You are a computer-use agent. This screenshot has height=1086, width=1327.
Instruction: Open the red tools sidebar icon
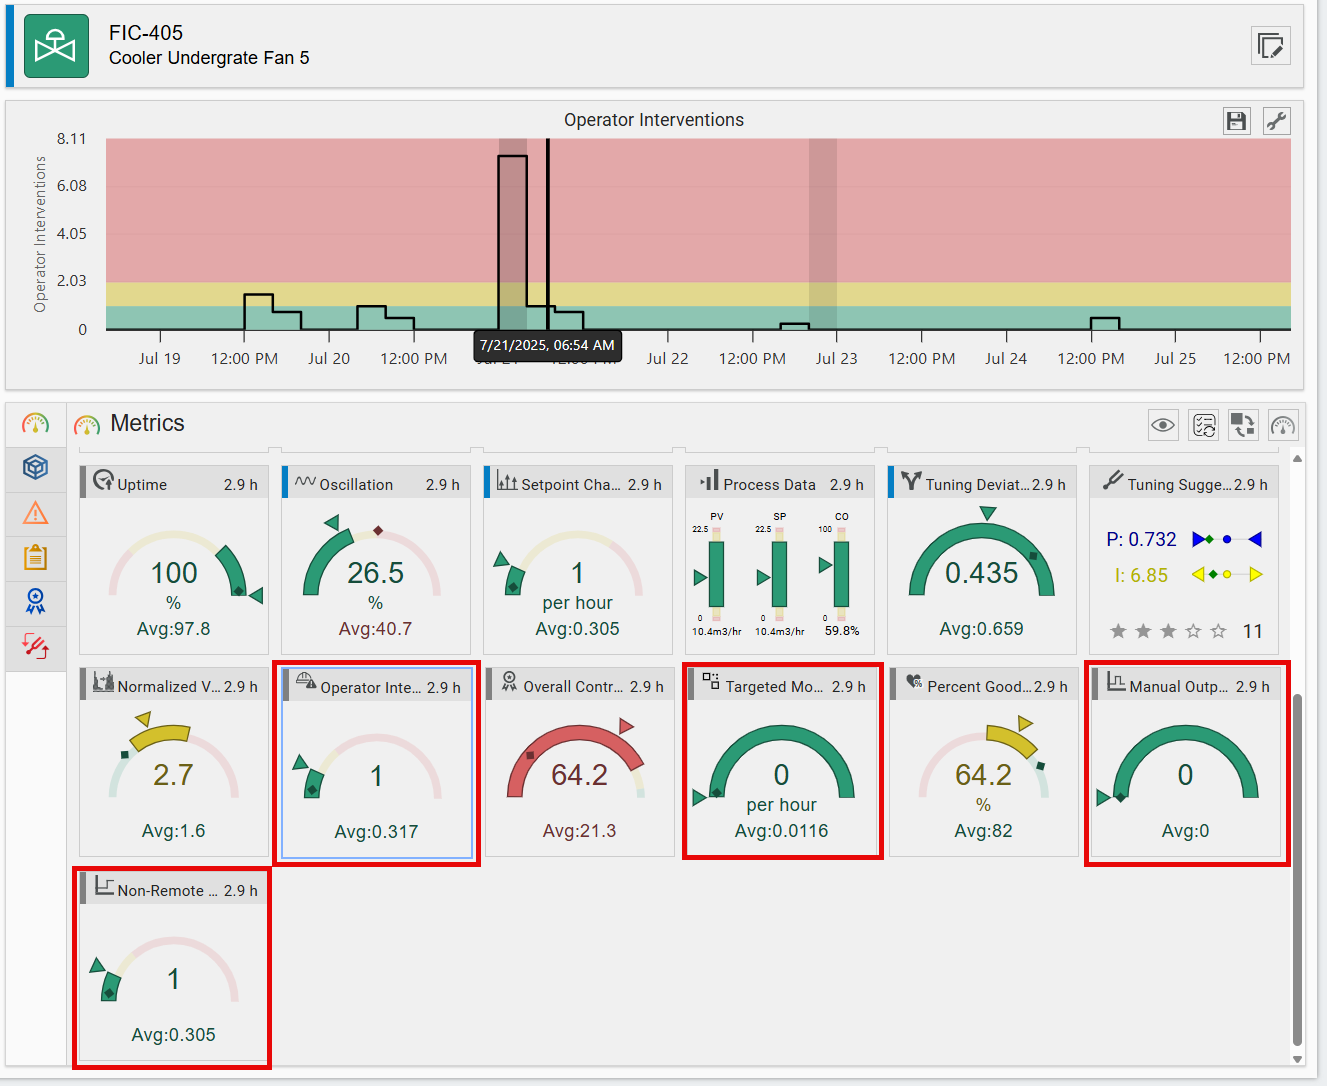coord(36,647)
